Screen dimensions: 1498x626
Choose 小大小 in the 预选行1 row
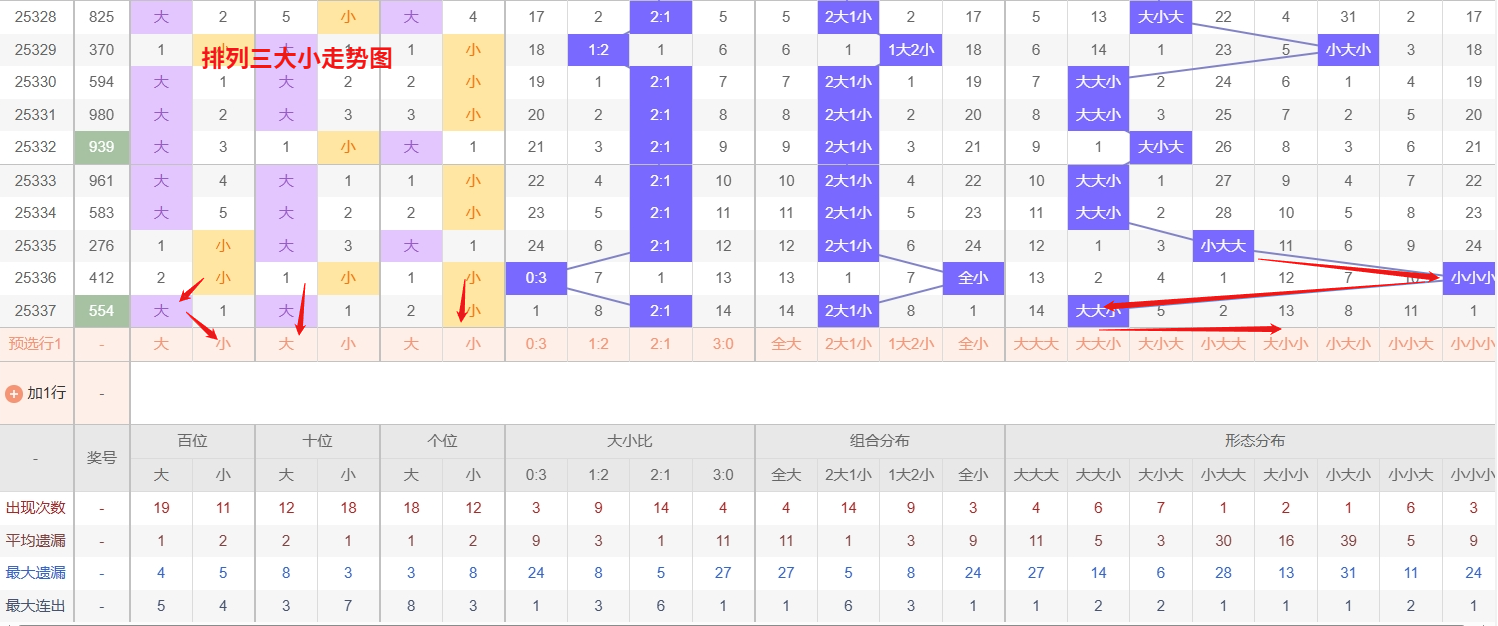pyautogui.click(x=1348, y=344)
